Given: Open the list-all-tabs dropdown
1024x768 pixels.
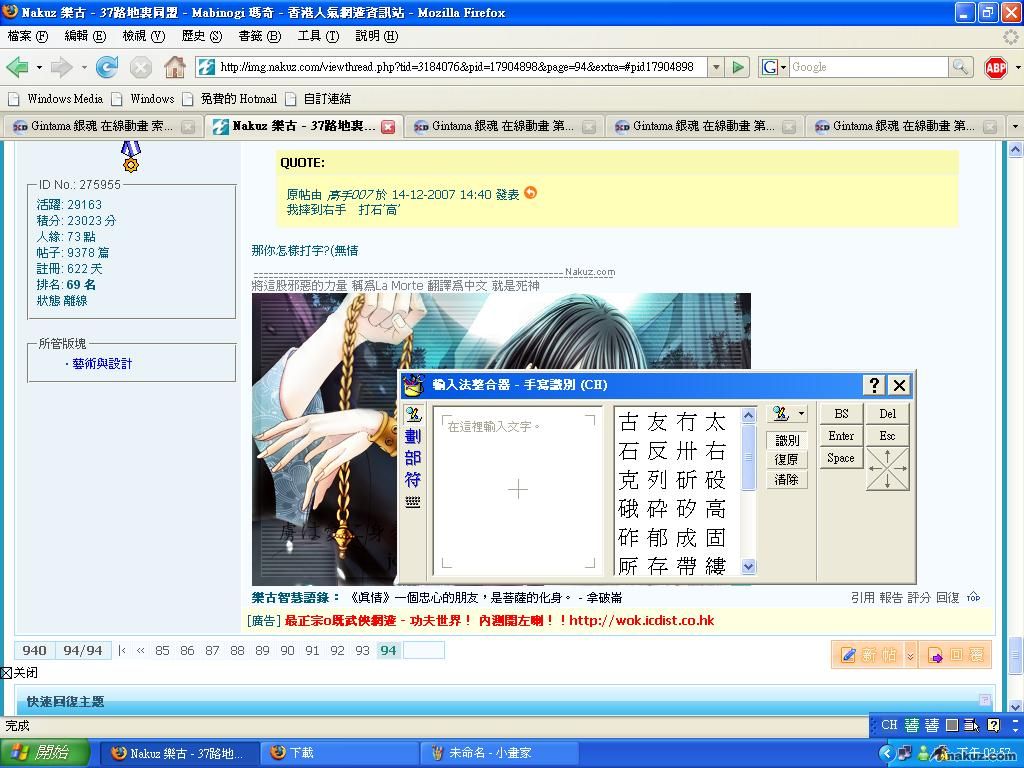Looking at the screenshot, I should point(1014,126).
